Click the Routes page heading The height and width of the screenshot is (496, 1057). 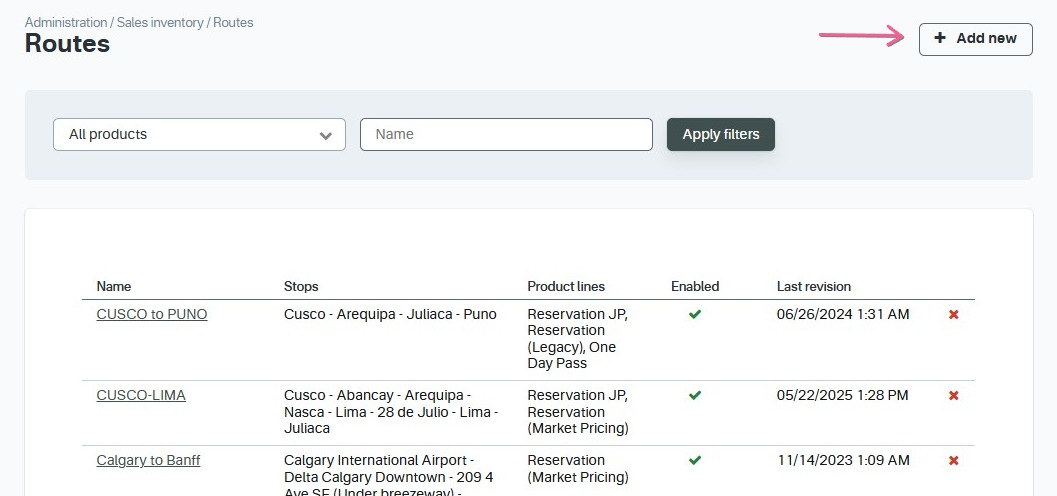coord(67,44)
